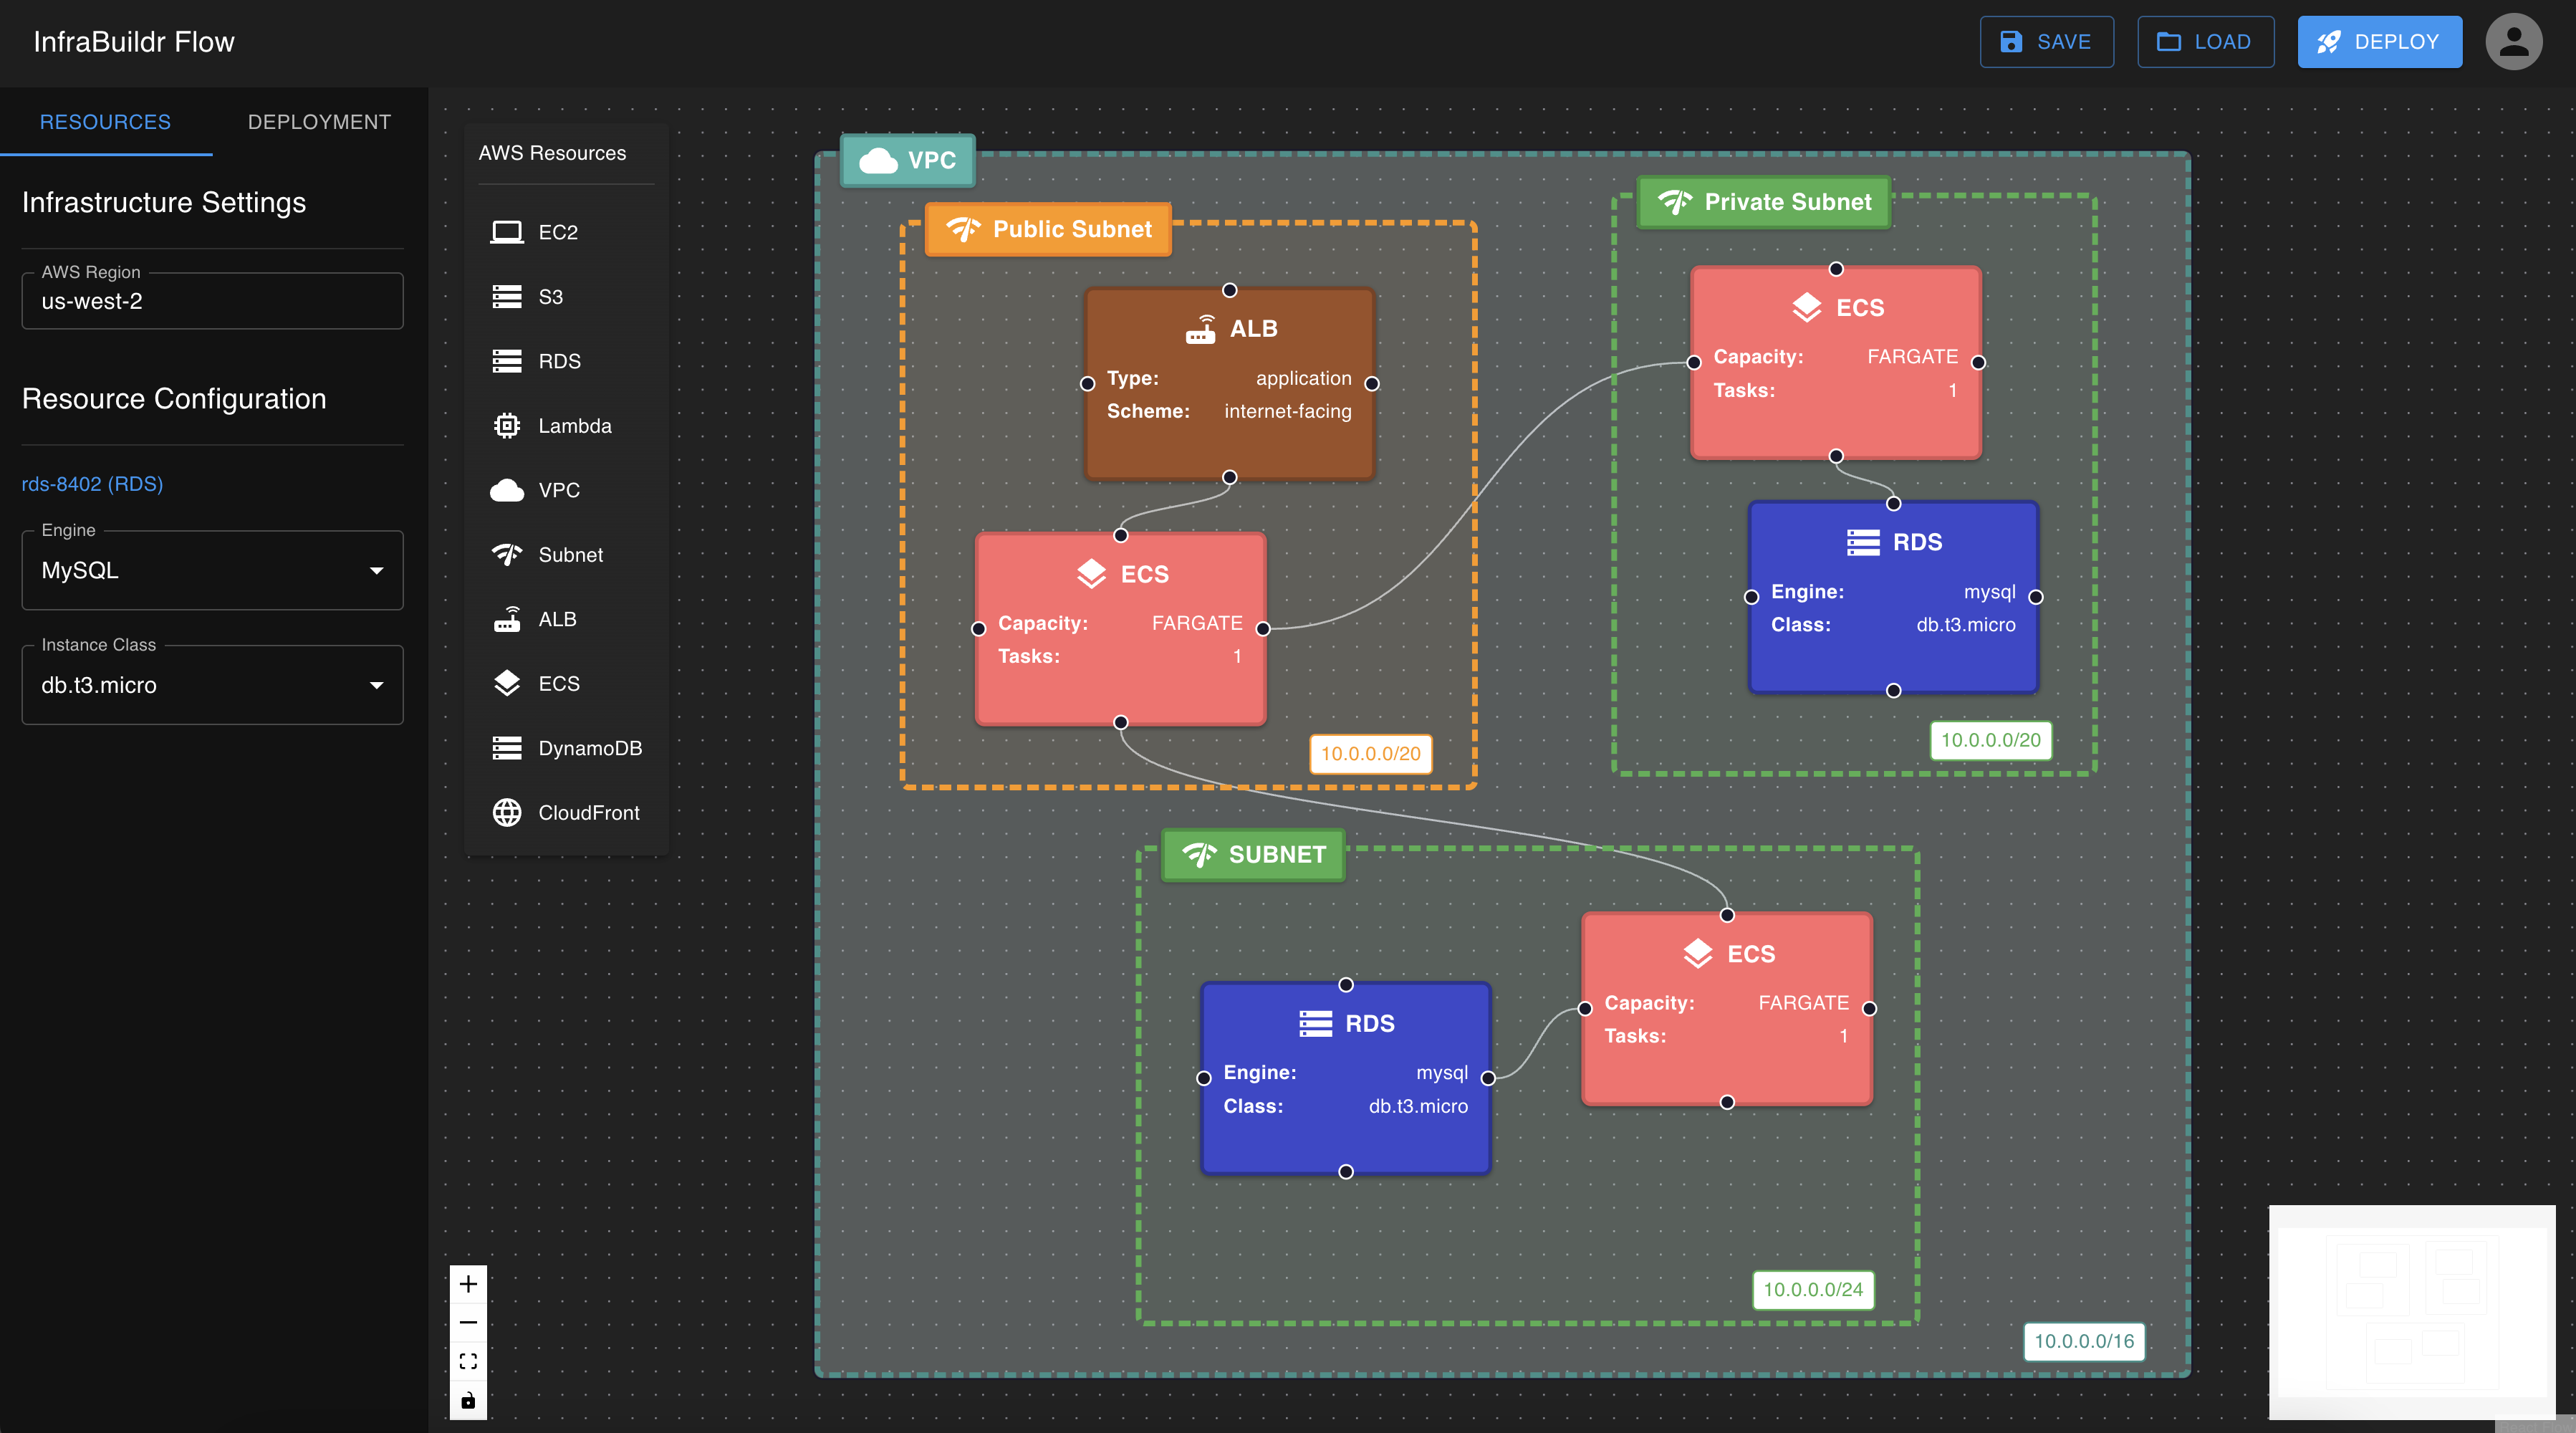The image size is (2576, 1433).
Task: Click the canvas minimap
Action: [2412, 1311]
